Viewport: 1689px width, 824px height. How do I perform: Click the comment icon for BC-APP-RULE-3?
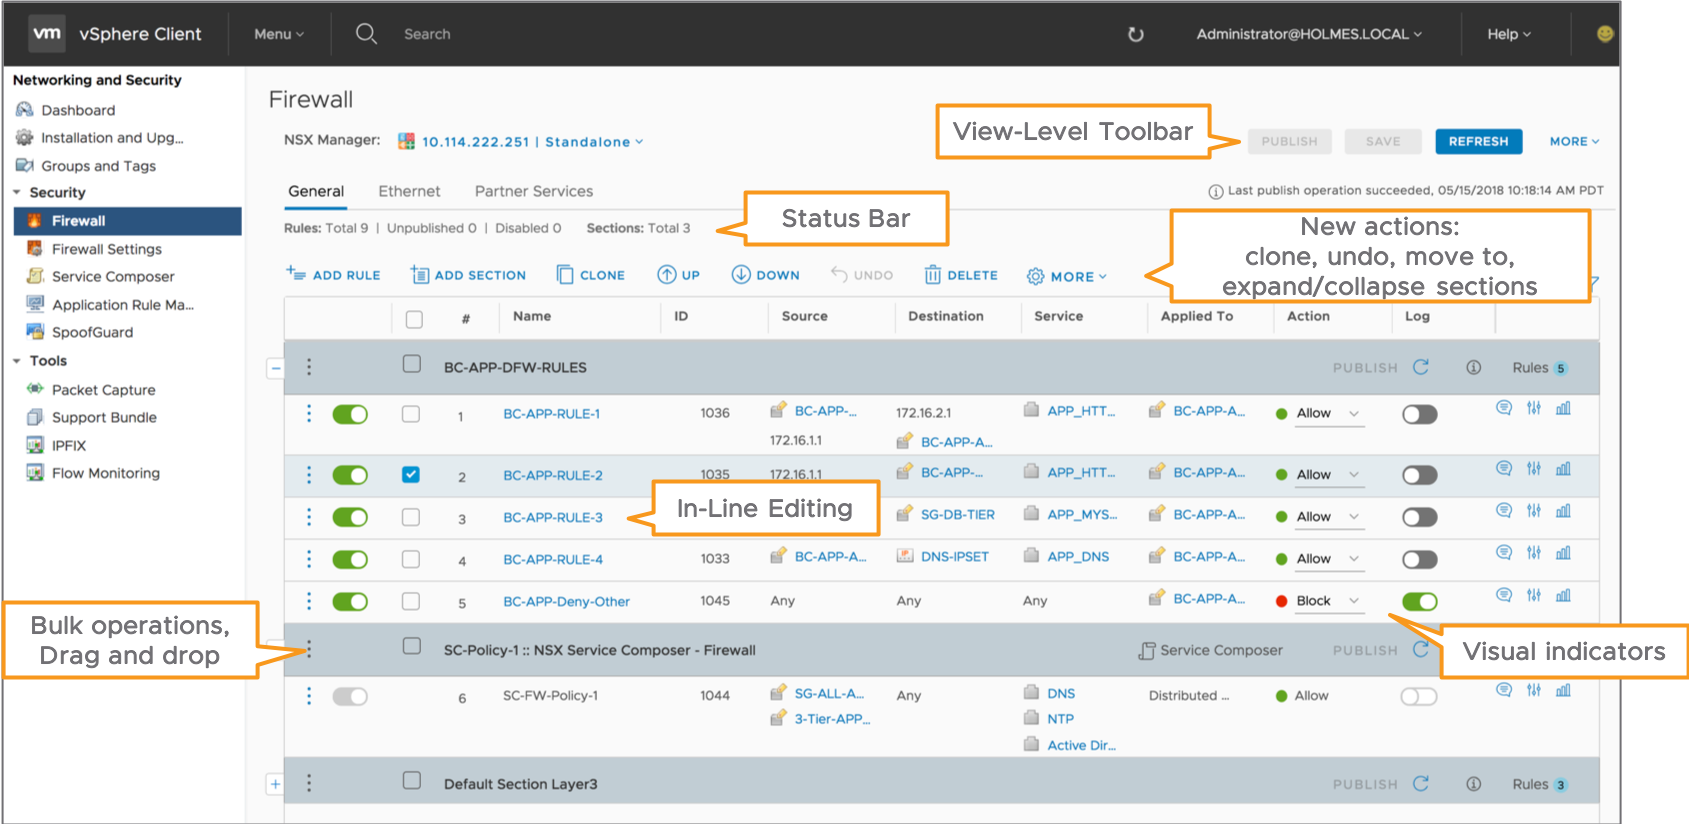(1504, 511)
